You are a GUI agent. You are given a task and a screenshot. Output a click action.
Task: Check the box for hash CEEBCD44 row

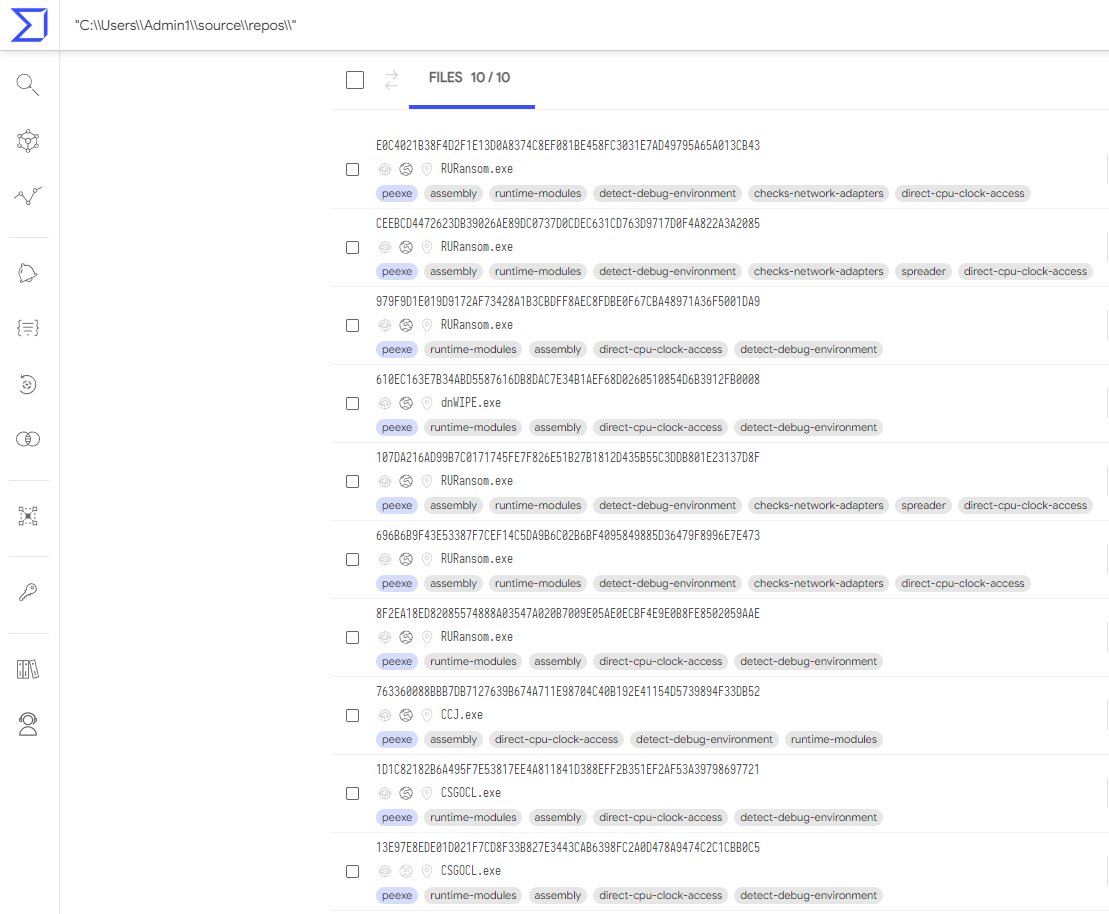click(352, 248)
